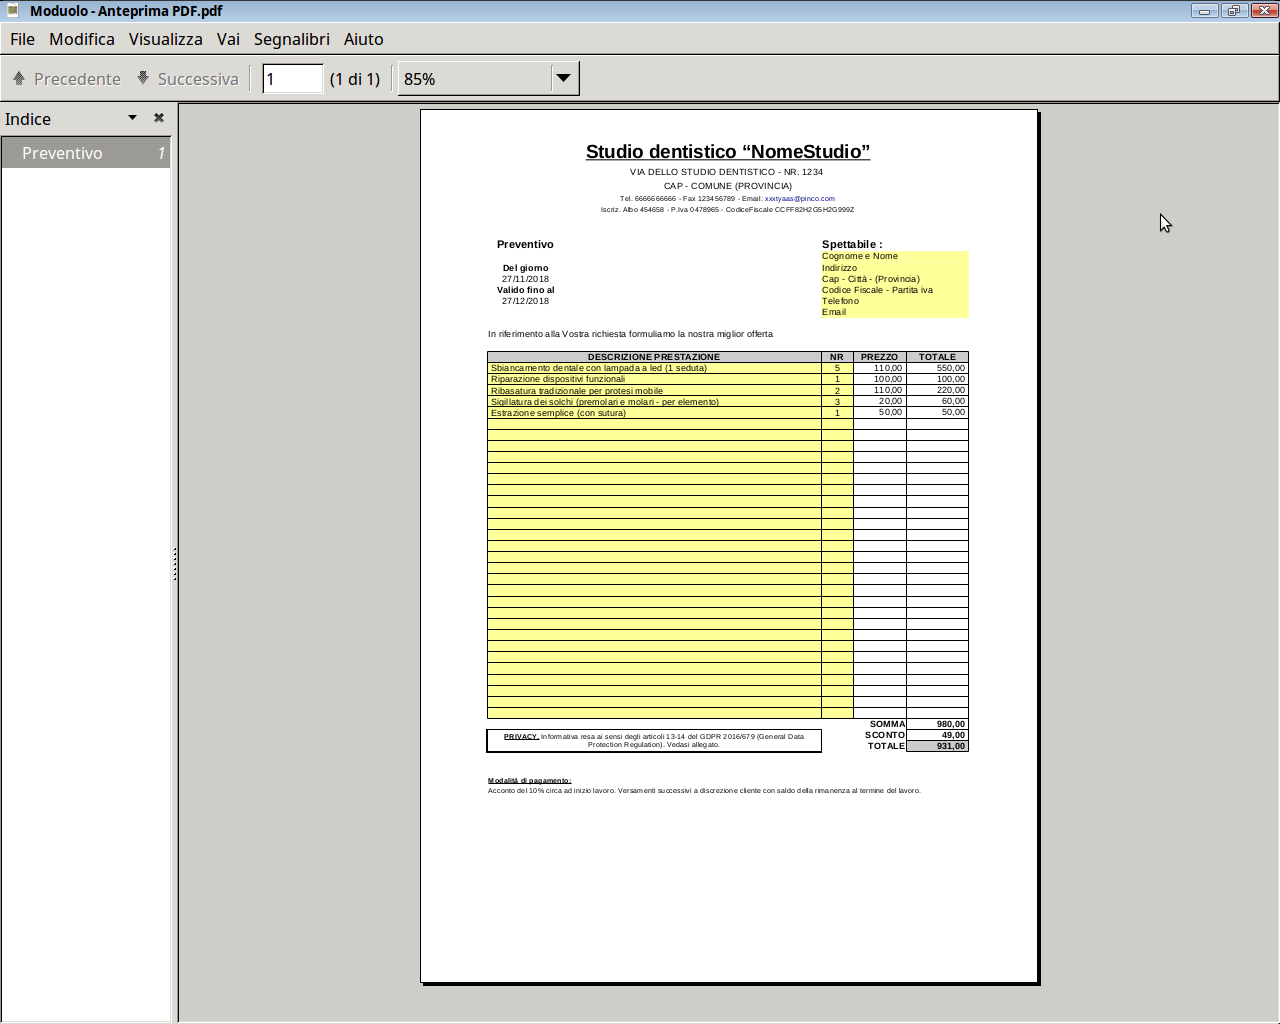1280x1024 pixels.
Task: Open the 85% zoom level dropdown
Action: [488, 79]
